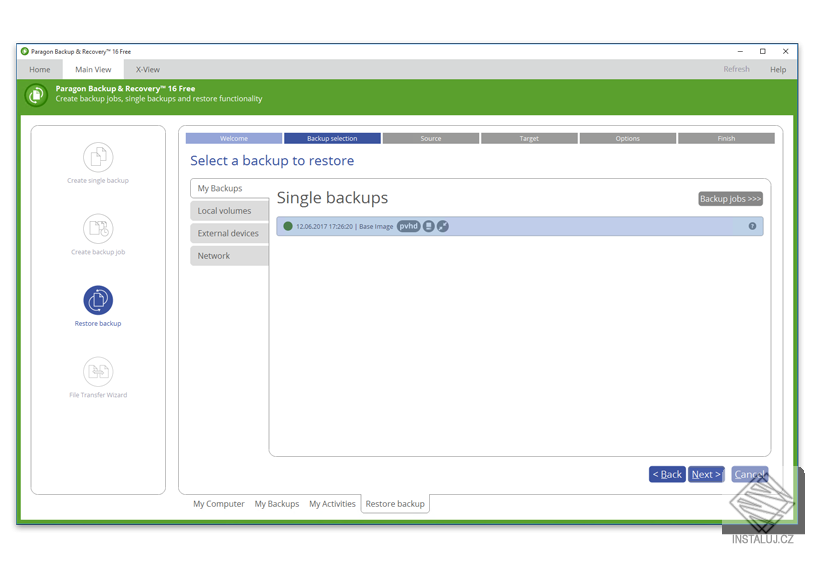
Task: Click the Create backup job icon
Action: 98,229
